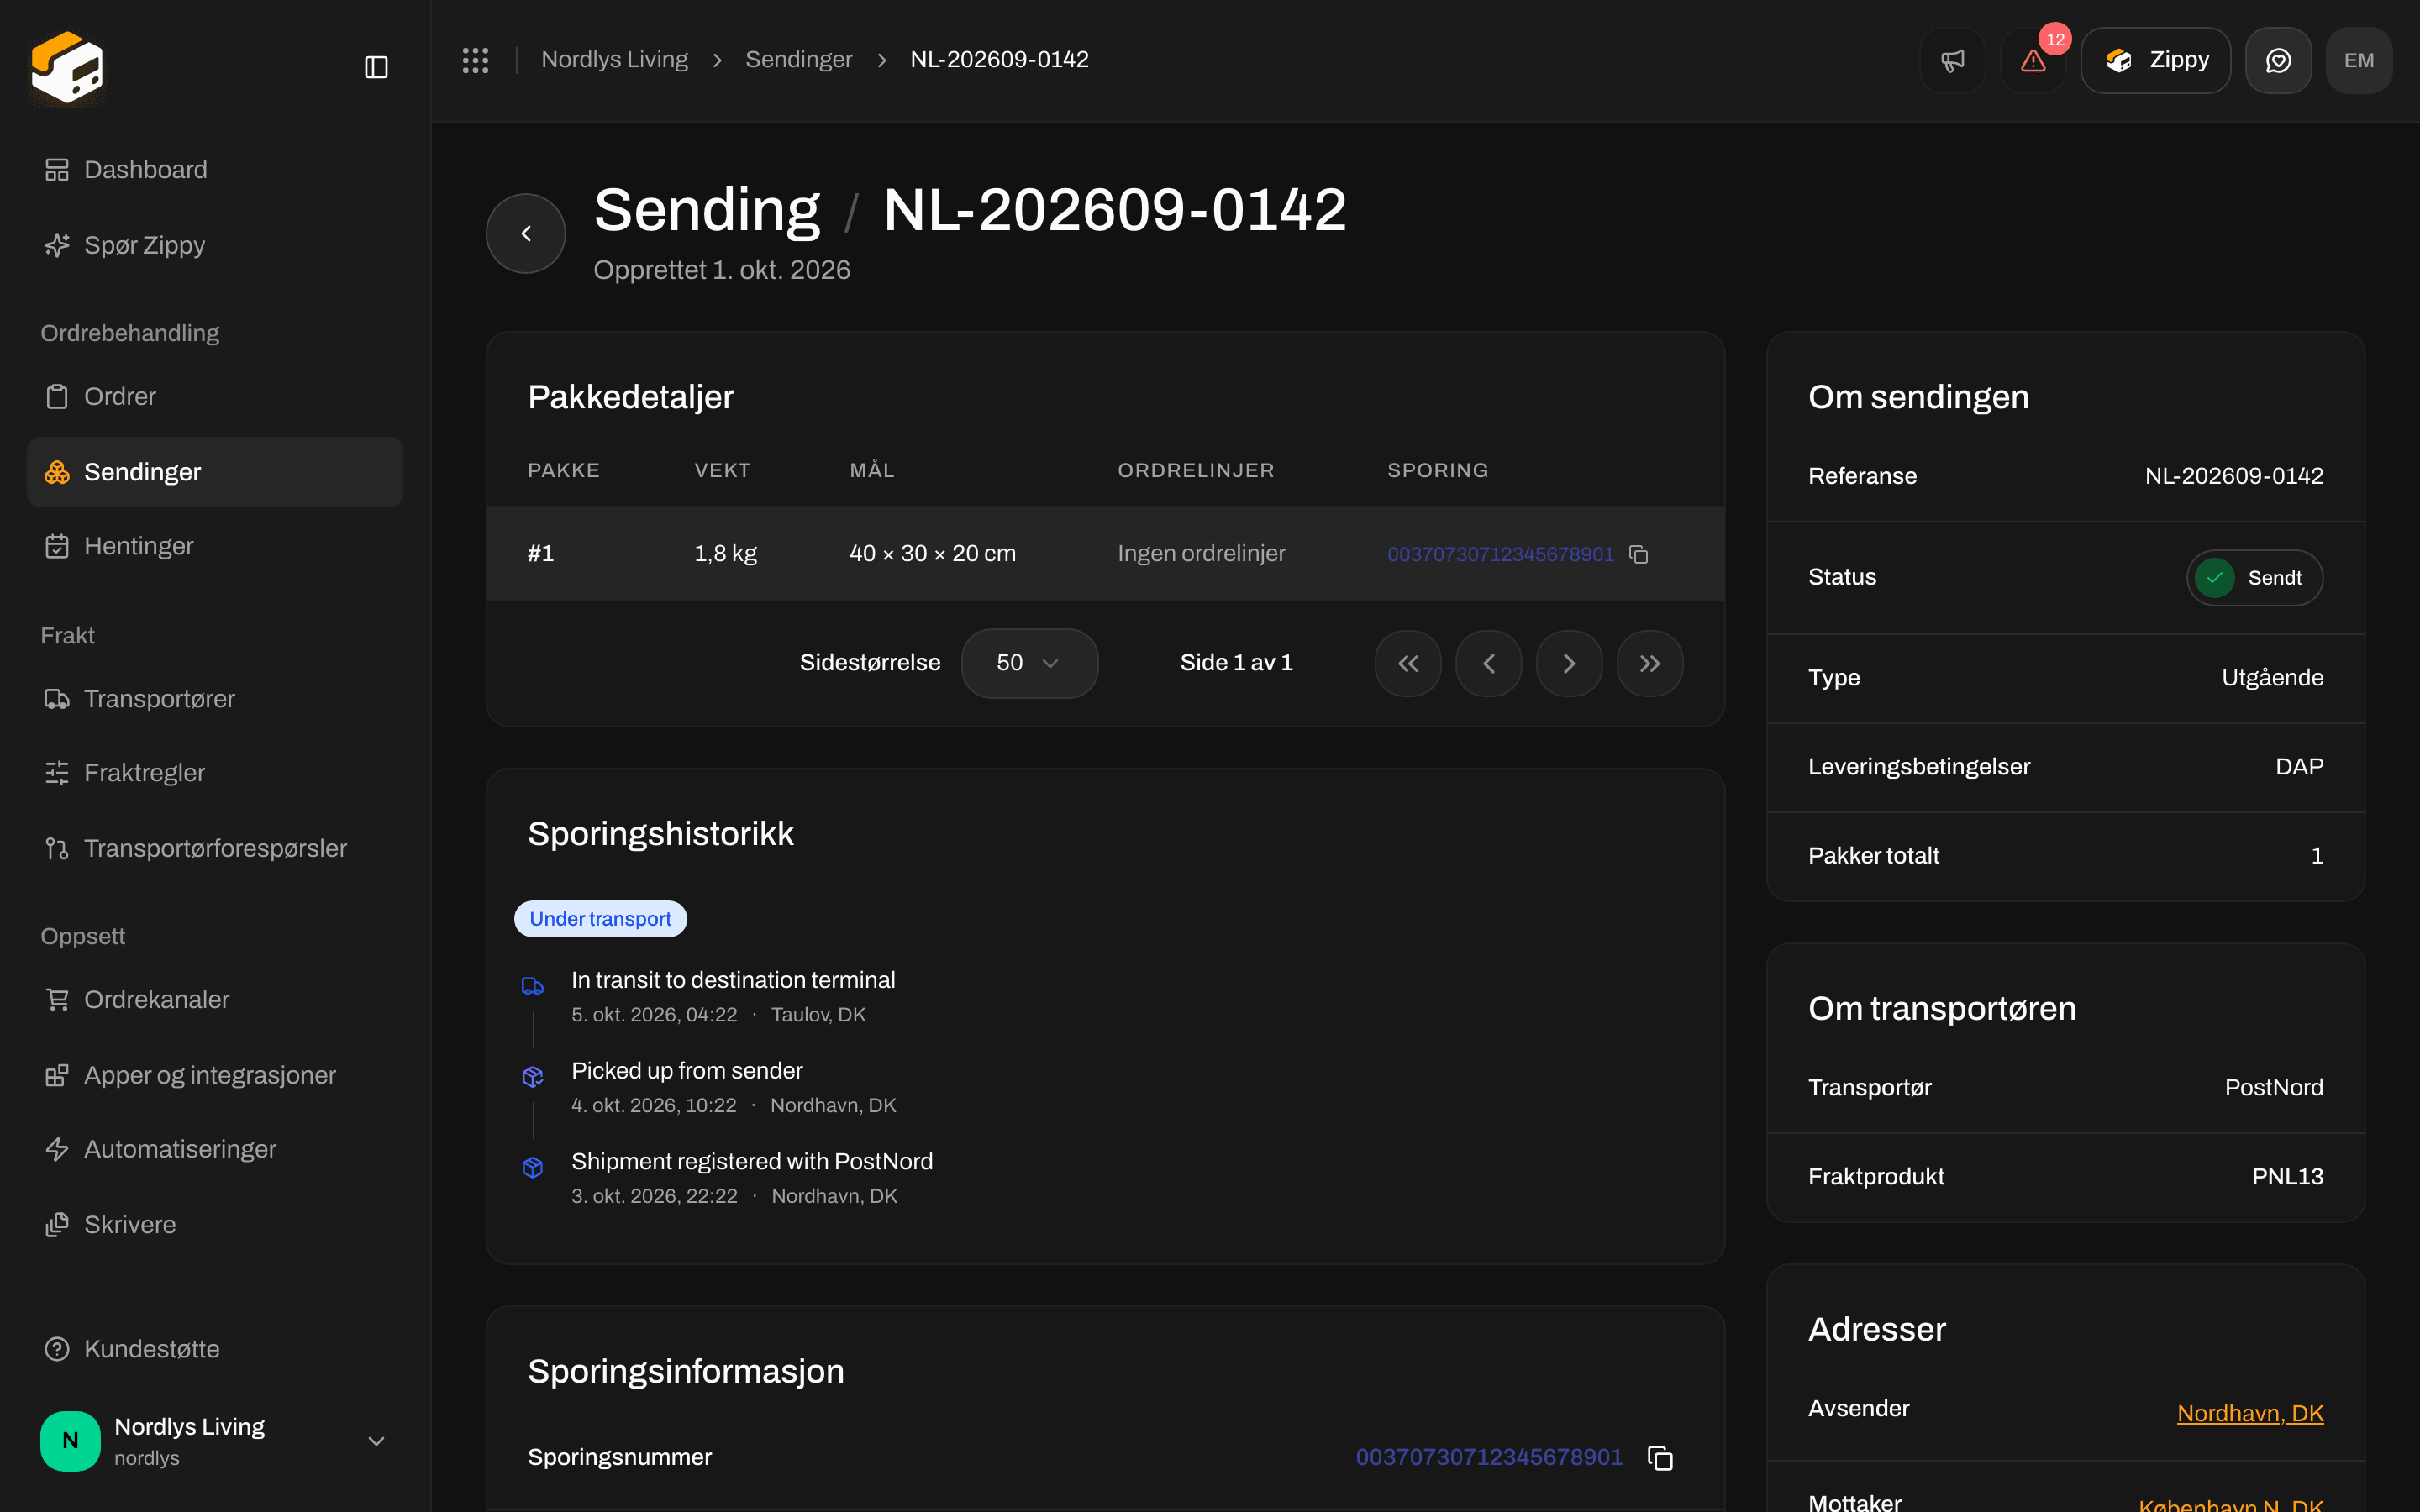Click Transportør value PostNord
The width and height of the screenshot is (2420, 1512).
[2274, 1088]
